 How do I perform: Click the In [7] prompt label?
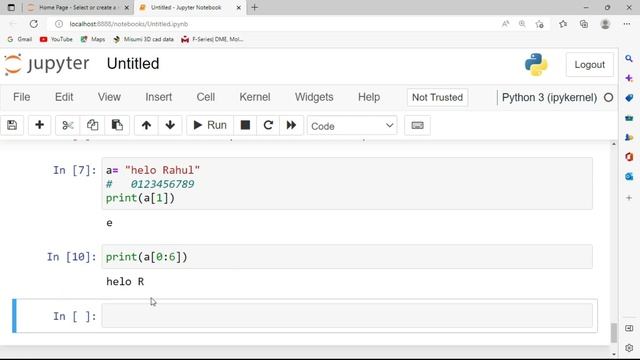coord(75,170)
